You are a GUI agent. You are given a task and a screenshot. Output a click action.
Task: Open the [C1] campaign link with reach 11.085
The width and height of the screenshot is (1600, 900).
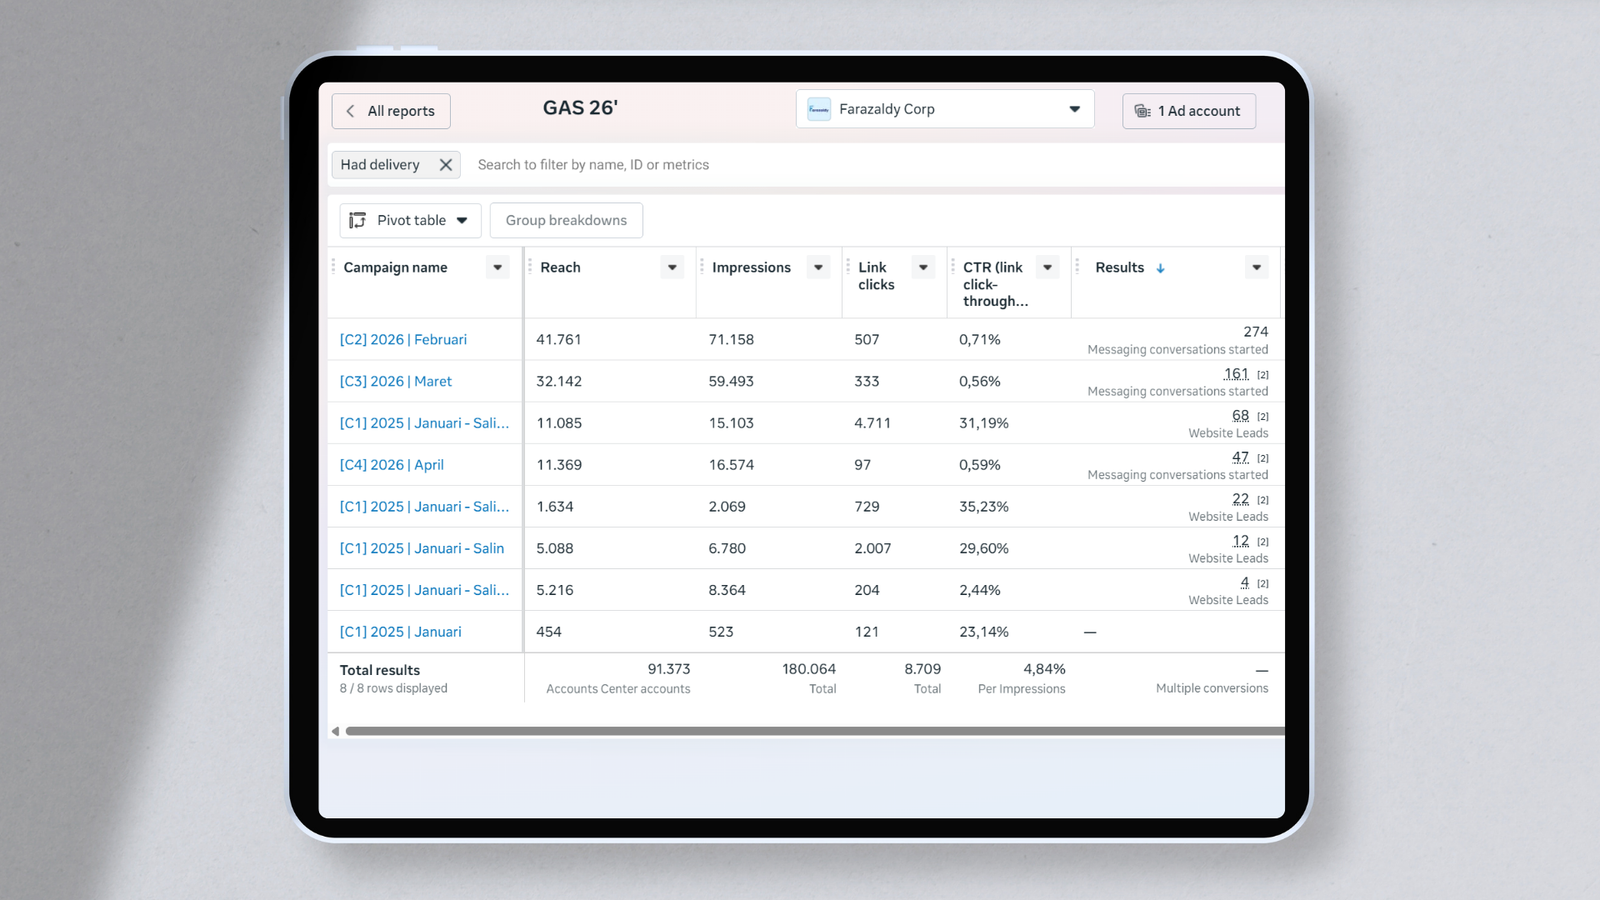(424, 424)
